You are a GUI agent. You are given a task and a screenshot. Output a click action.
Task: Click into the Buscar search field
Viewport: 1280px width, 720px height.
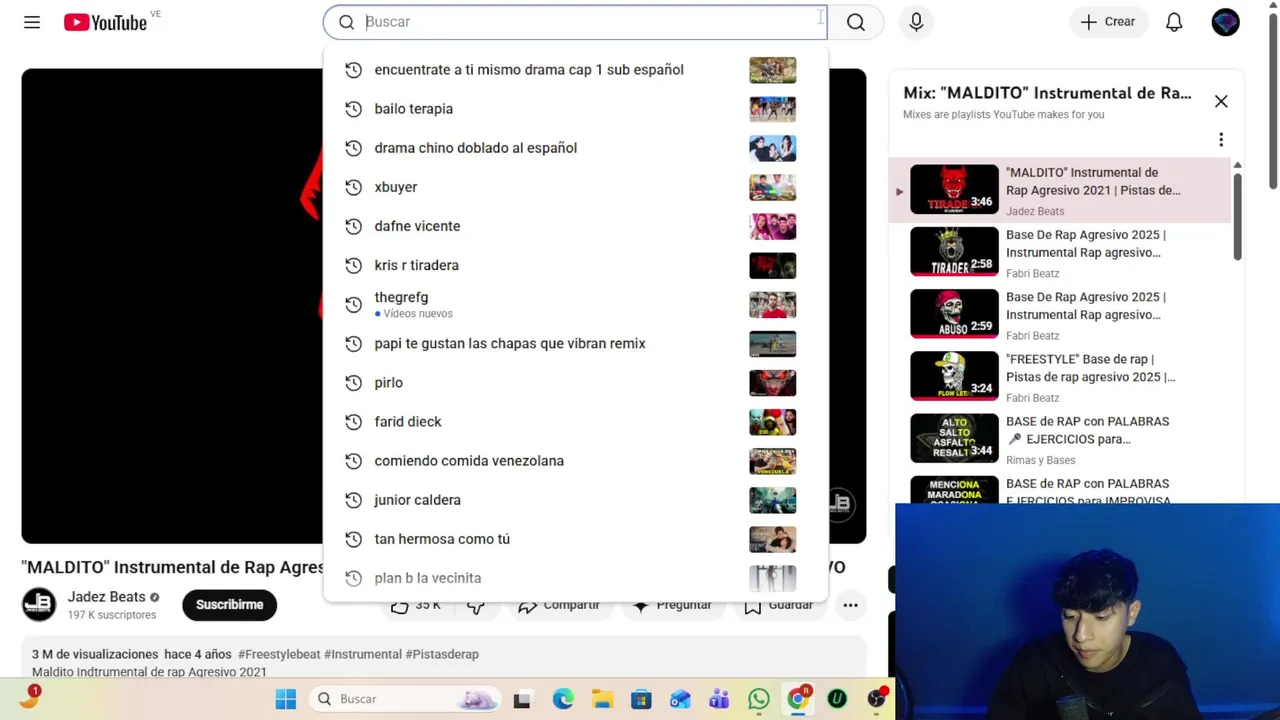pyautogui.click(x=575, y=22)
